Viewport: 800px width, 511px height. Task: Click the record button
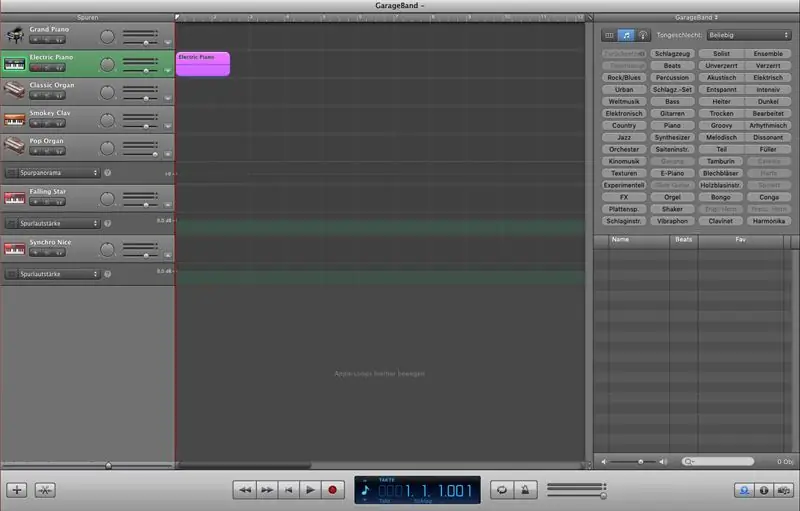[x=332, y=490]
